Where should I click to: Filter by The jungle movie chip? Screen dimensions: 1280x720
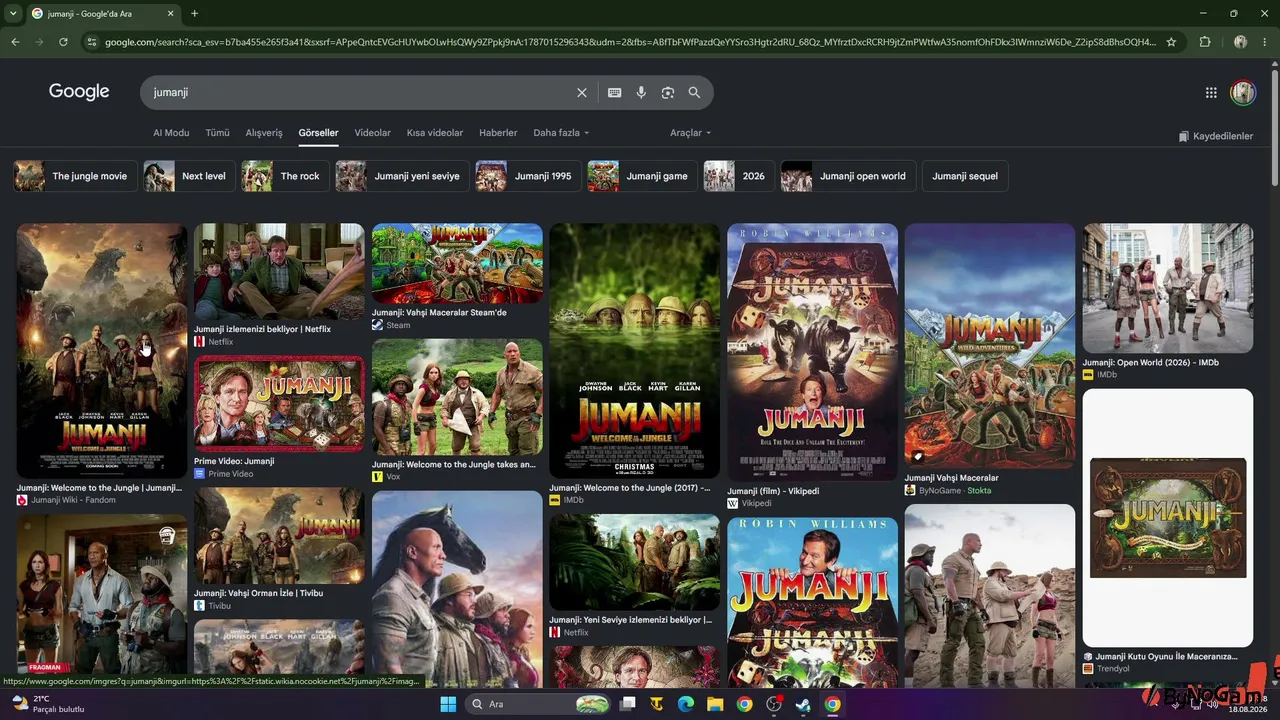point(75,176)
